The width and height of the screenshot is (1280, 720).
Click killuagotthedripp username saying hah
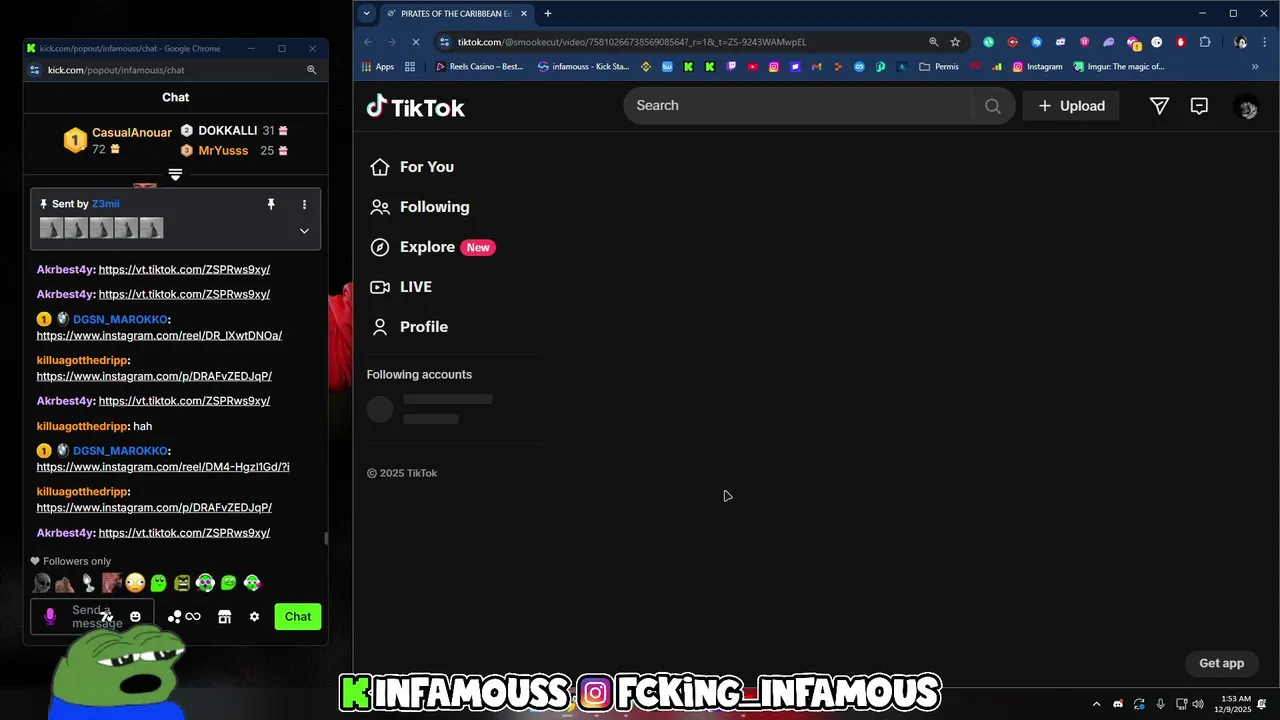83,426
